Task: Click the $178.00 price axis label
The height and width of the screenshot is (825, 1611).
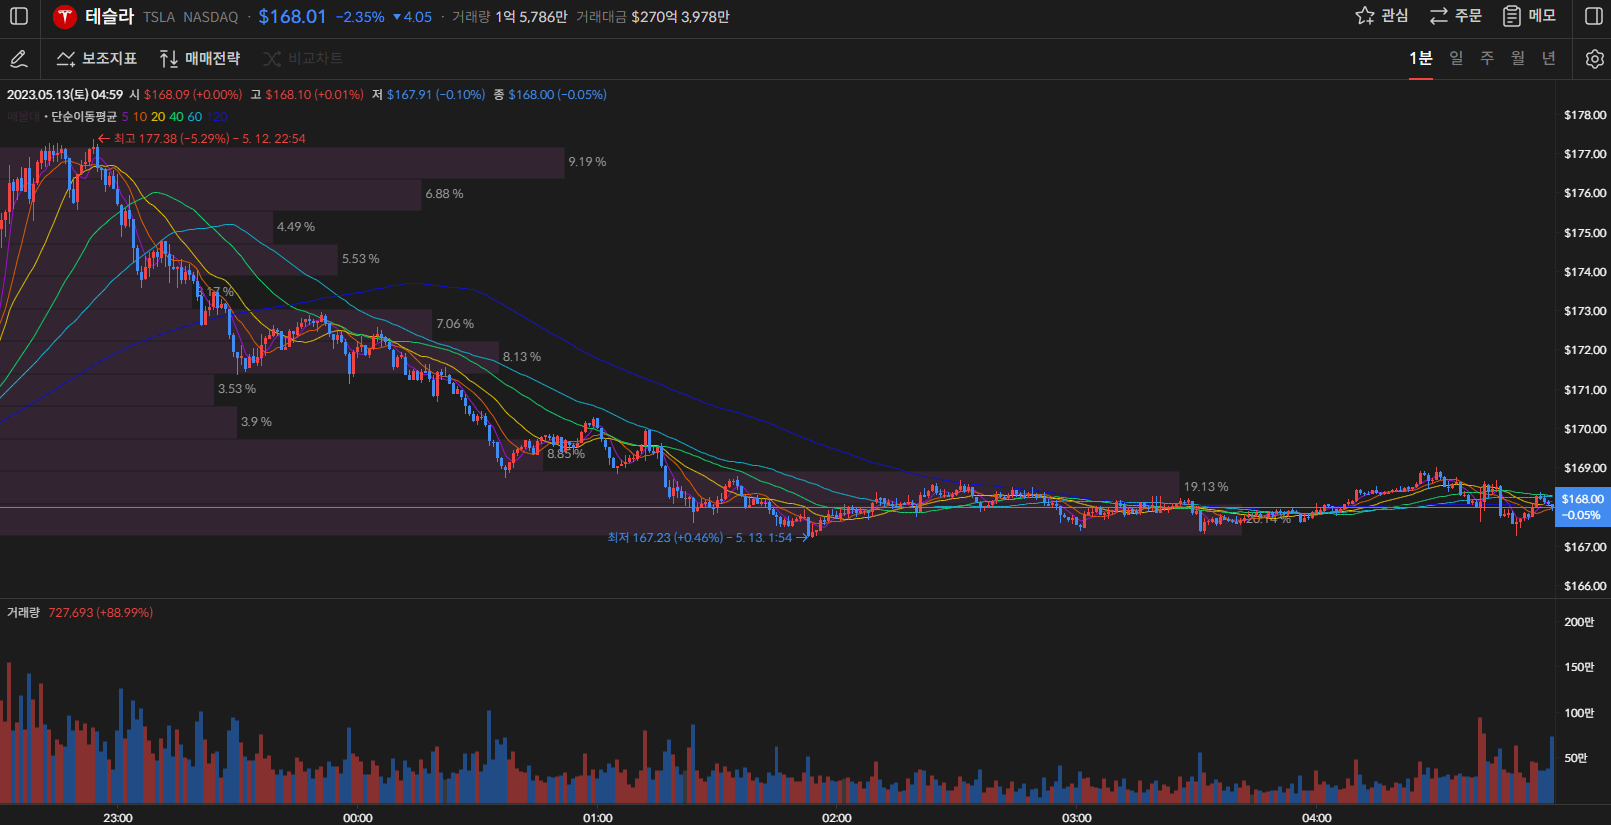Action: [1585, 115]
